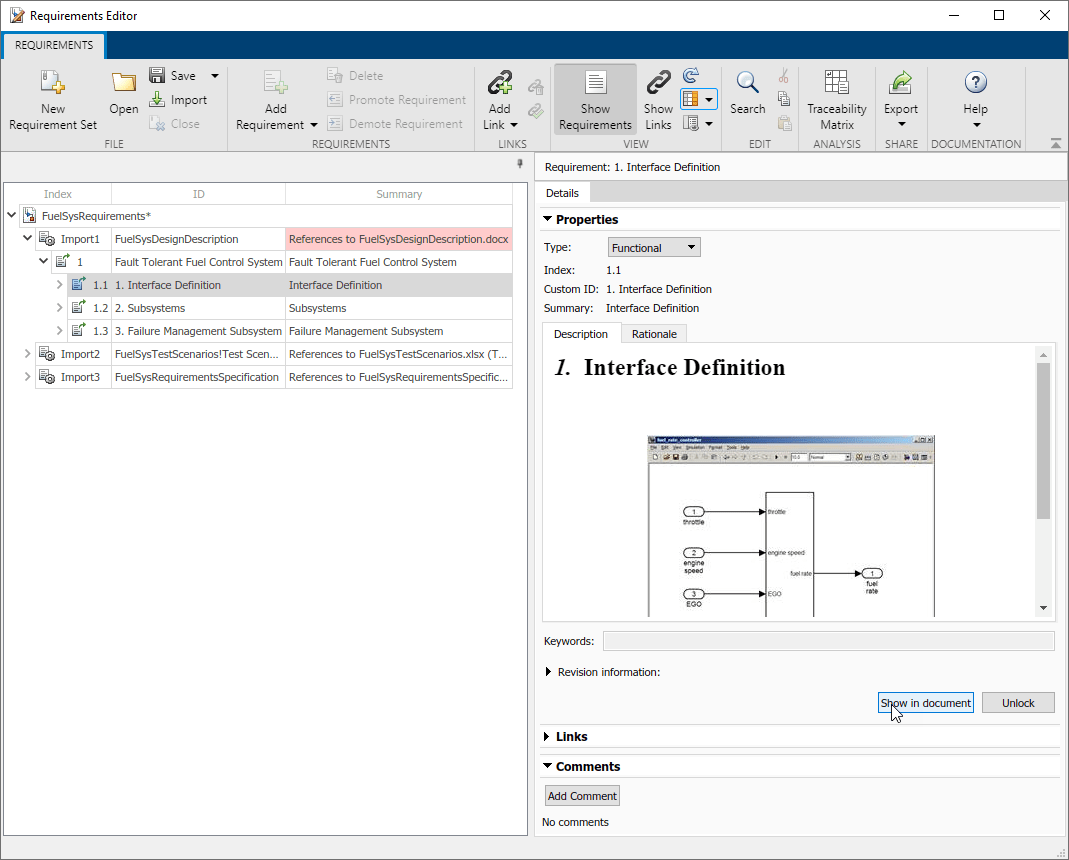1069x860 pixels.
Task: Click the Search magnifier icon
Action: (x=747, y=83)
